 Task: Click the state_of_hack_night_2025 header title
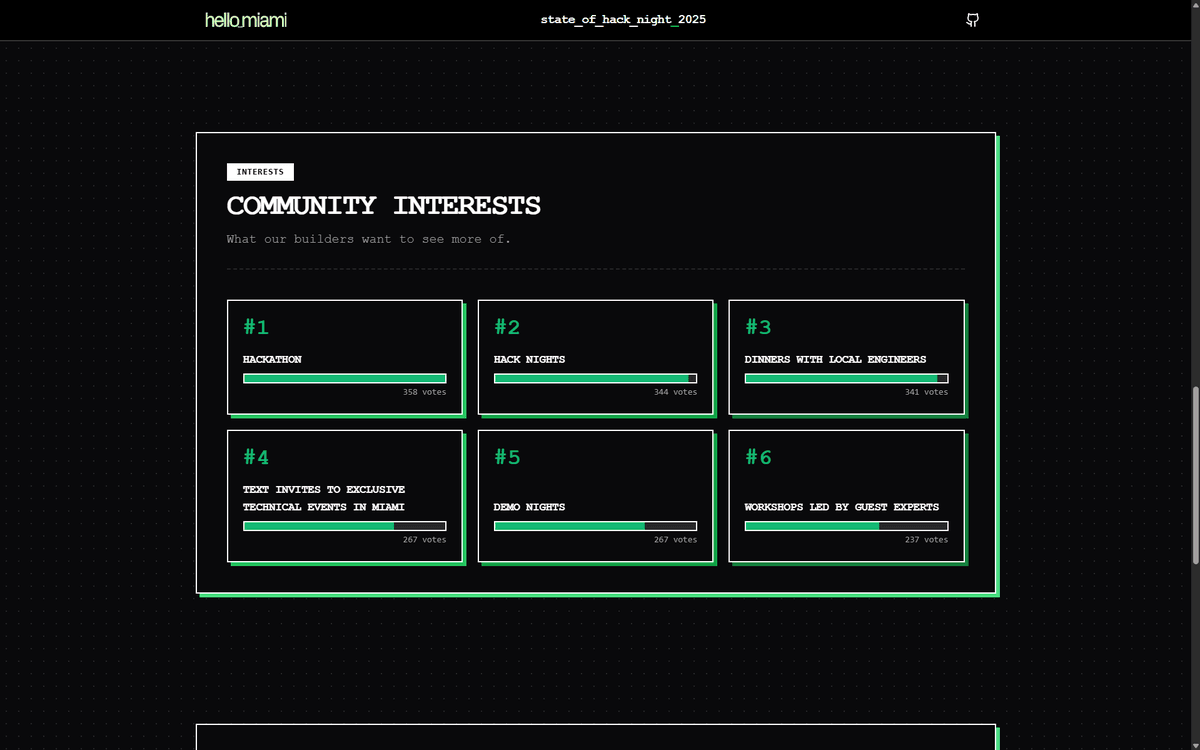(623, 20)
